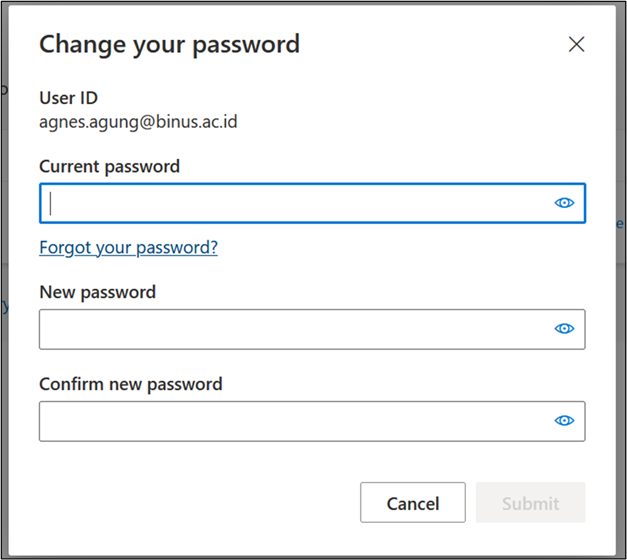The width and height of the screenshot is (627, 560).
Task: Click the greyed-out Submit button
Action: coord(530,503)
